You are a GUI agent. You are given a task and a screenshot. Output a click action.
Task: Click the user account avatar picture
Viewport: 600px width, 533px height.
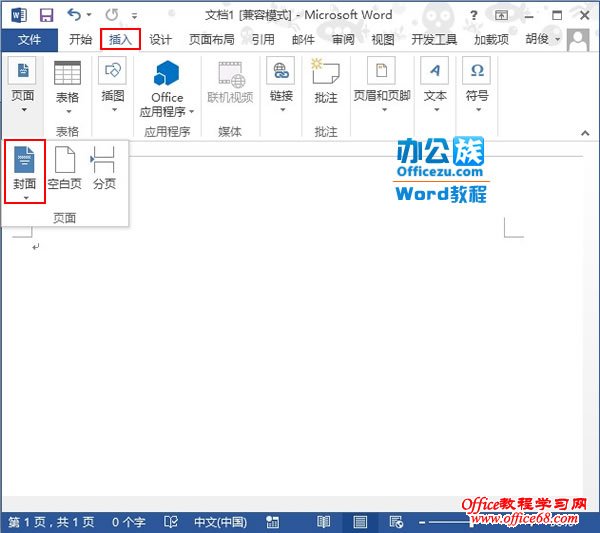578,40
